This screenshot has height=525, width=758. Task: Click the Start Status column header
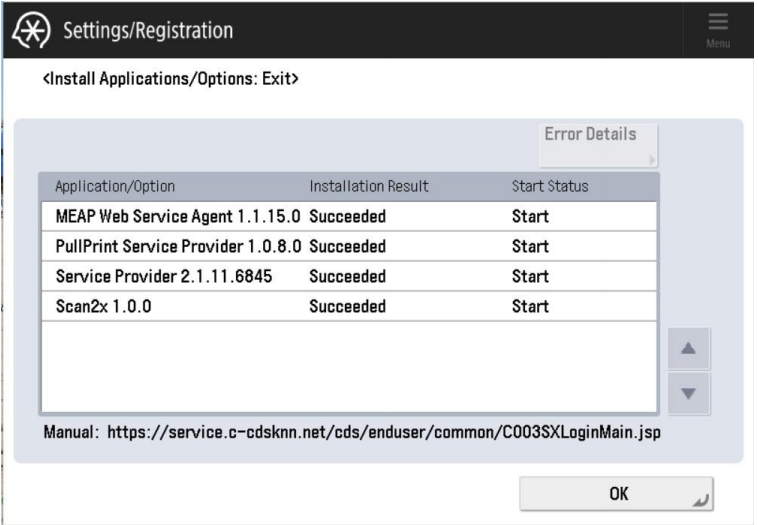(x=550, y=186)
